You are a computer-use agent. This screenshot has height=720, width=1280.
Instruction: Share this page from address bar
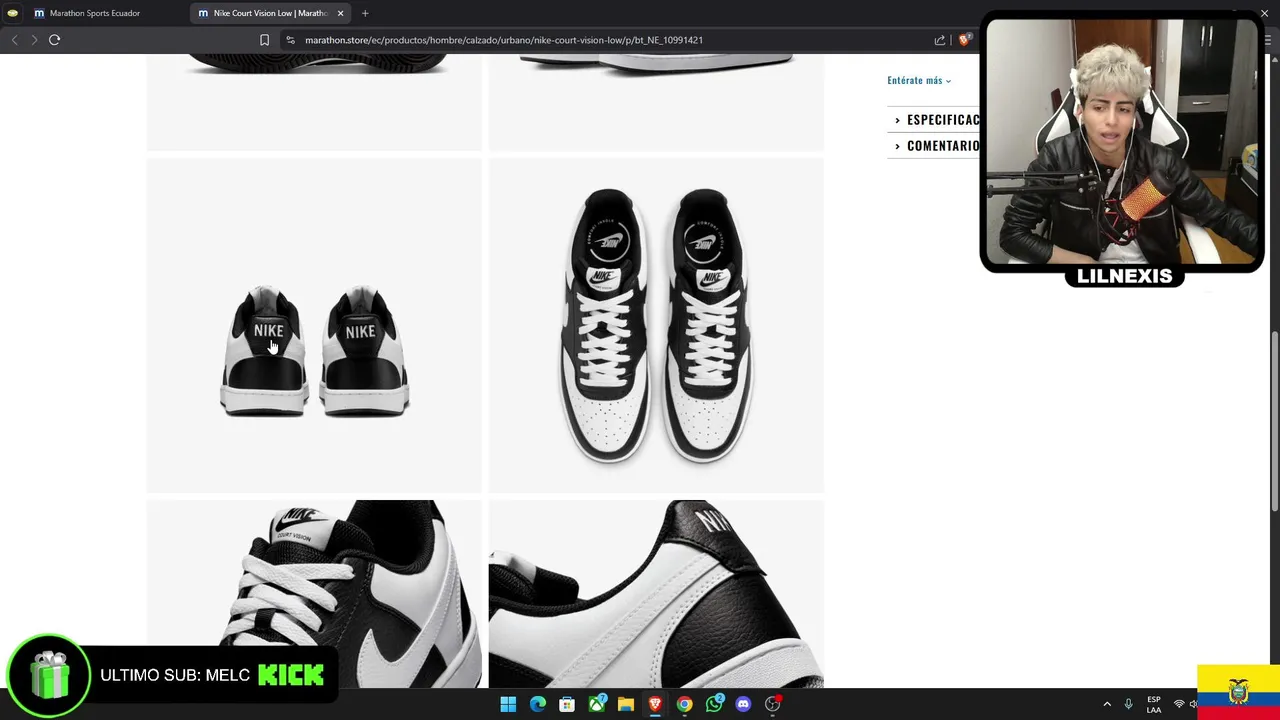tap(940, 40)
